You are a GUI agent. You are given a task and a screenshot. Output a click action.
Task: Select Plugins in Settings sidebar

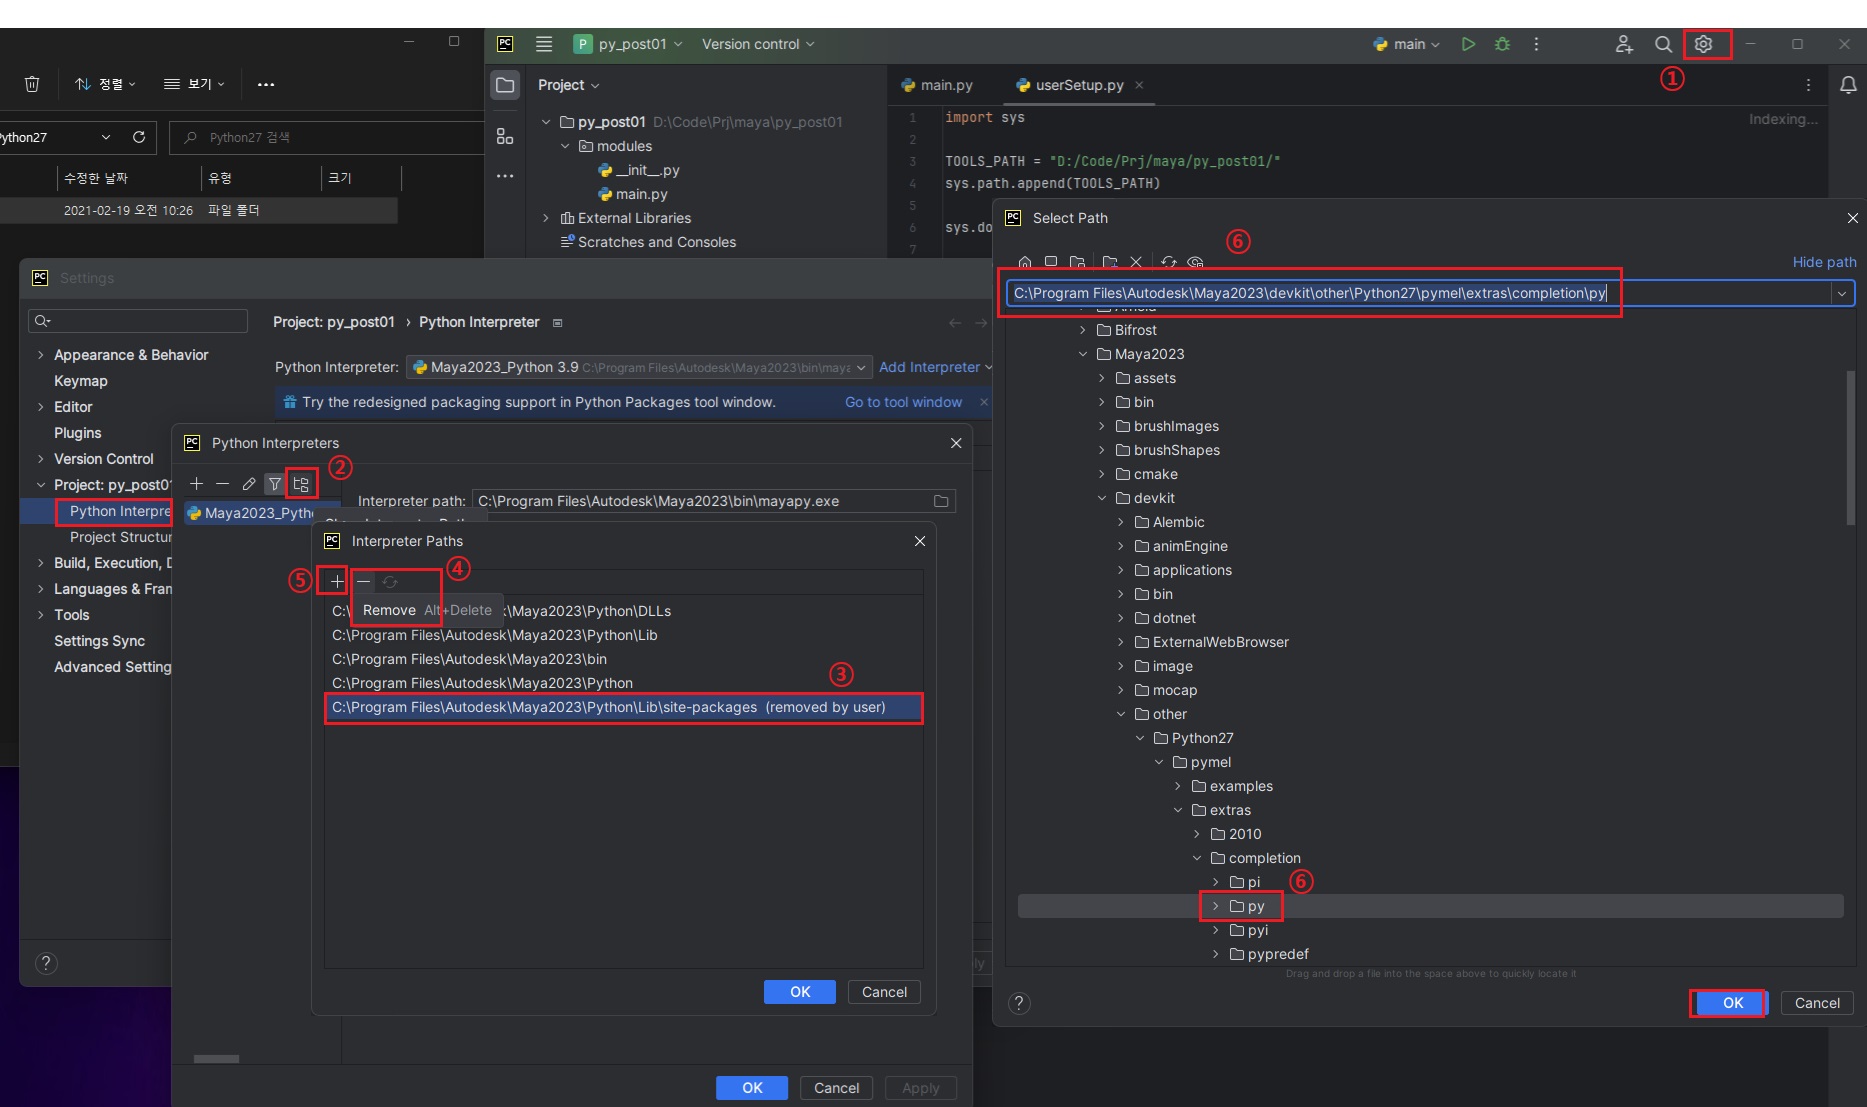click(78, 433)
